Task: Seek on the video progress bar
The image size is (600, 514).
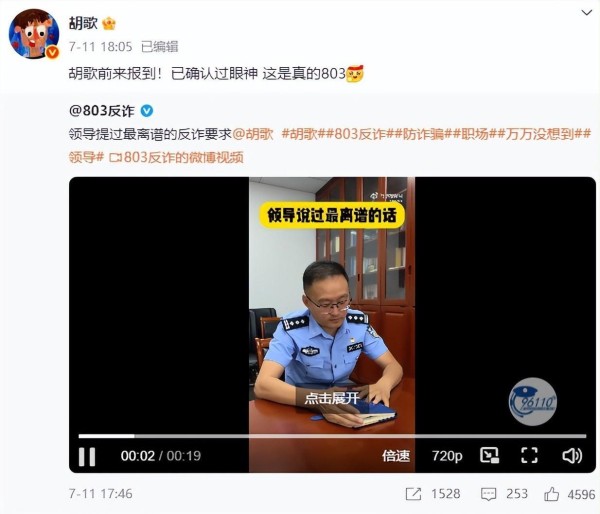Action: coord(332,436)
